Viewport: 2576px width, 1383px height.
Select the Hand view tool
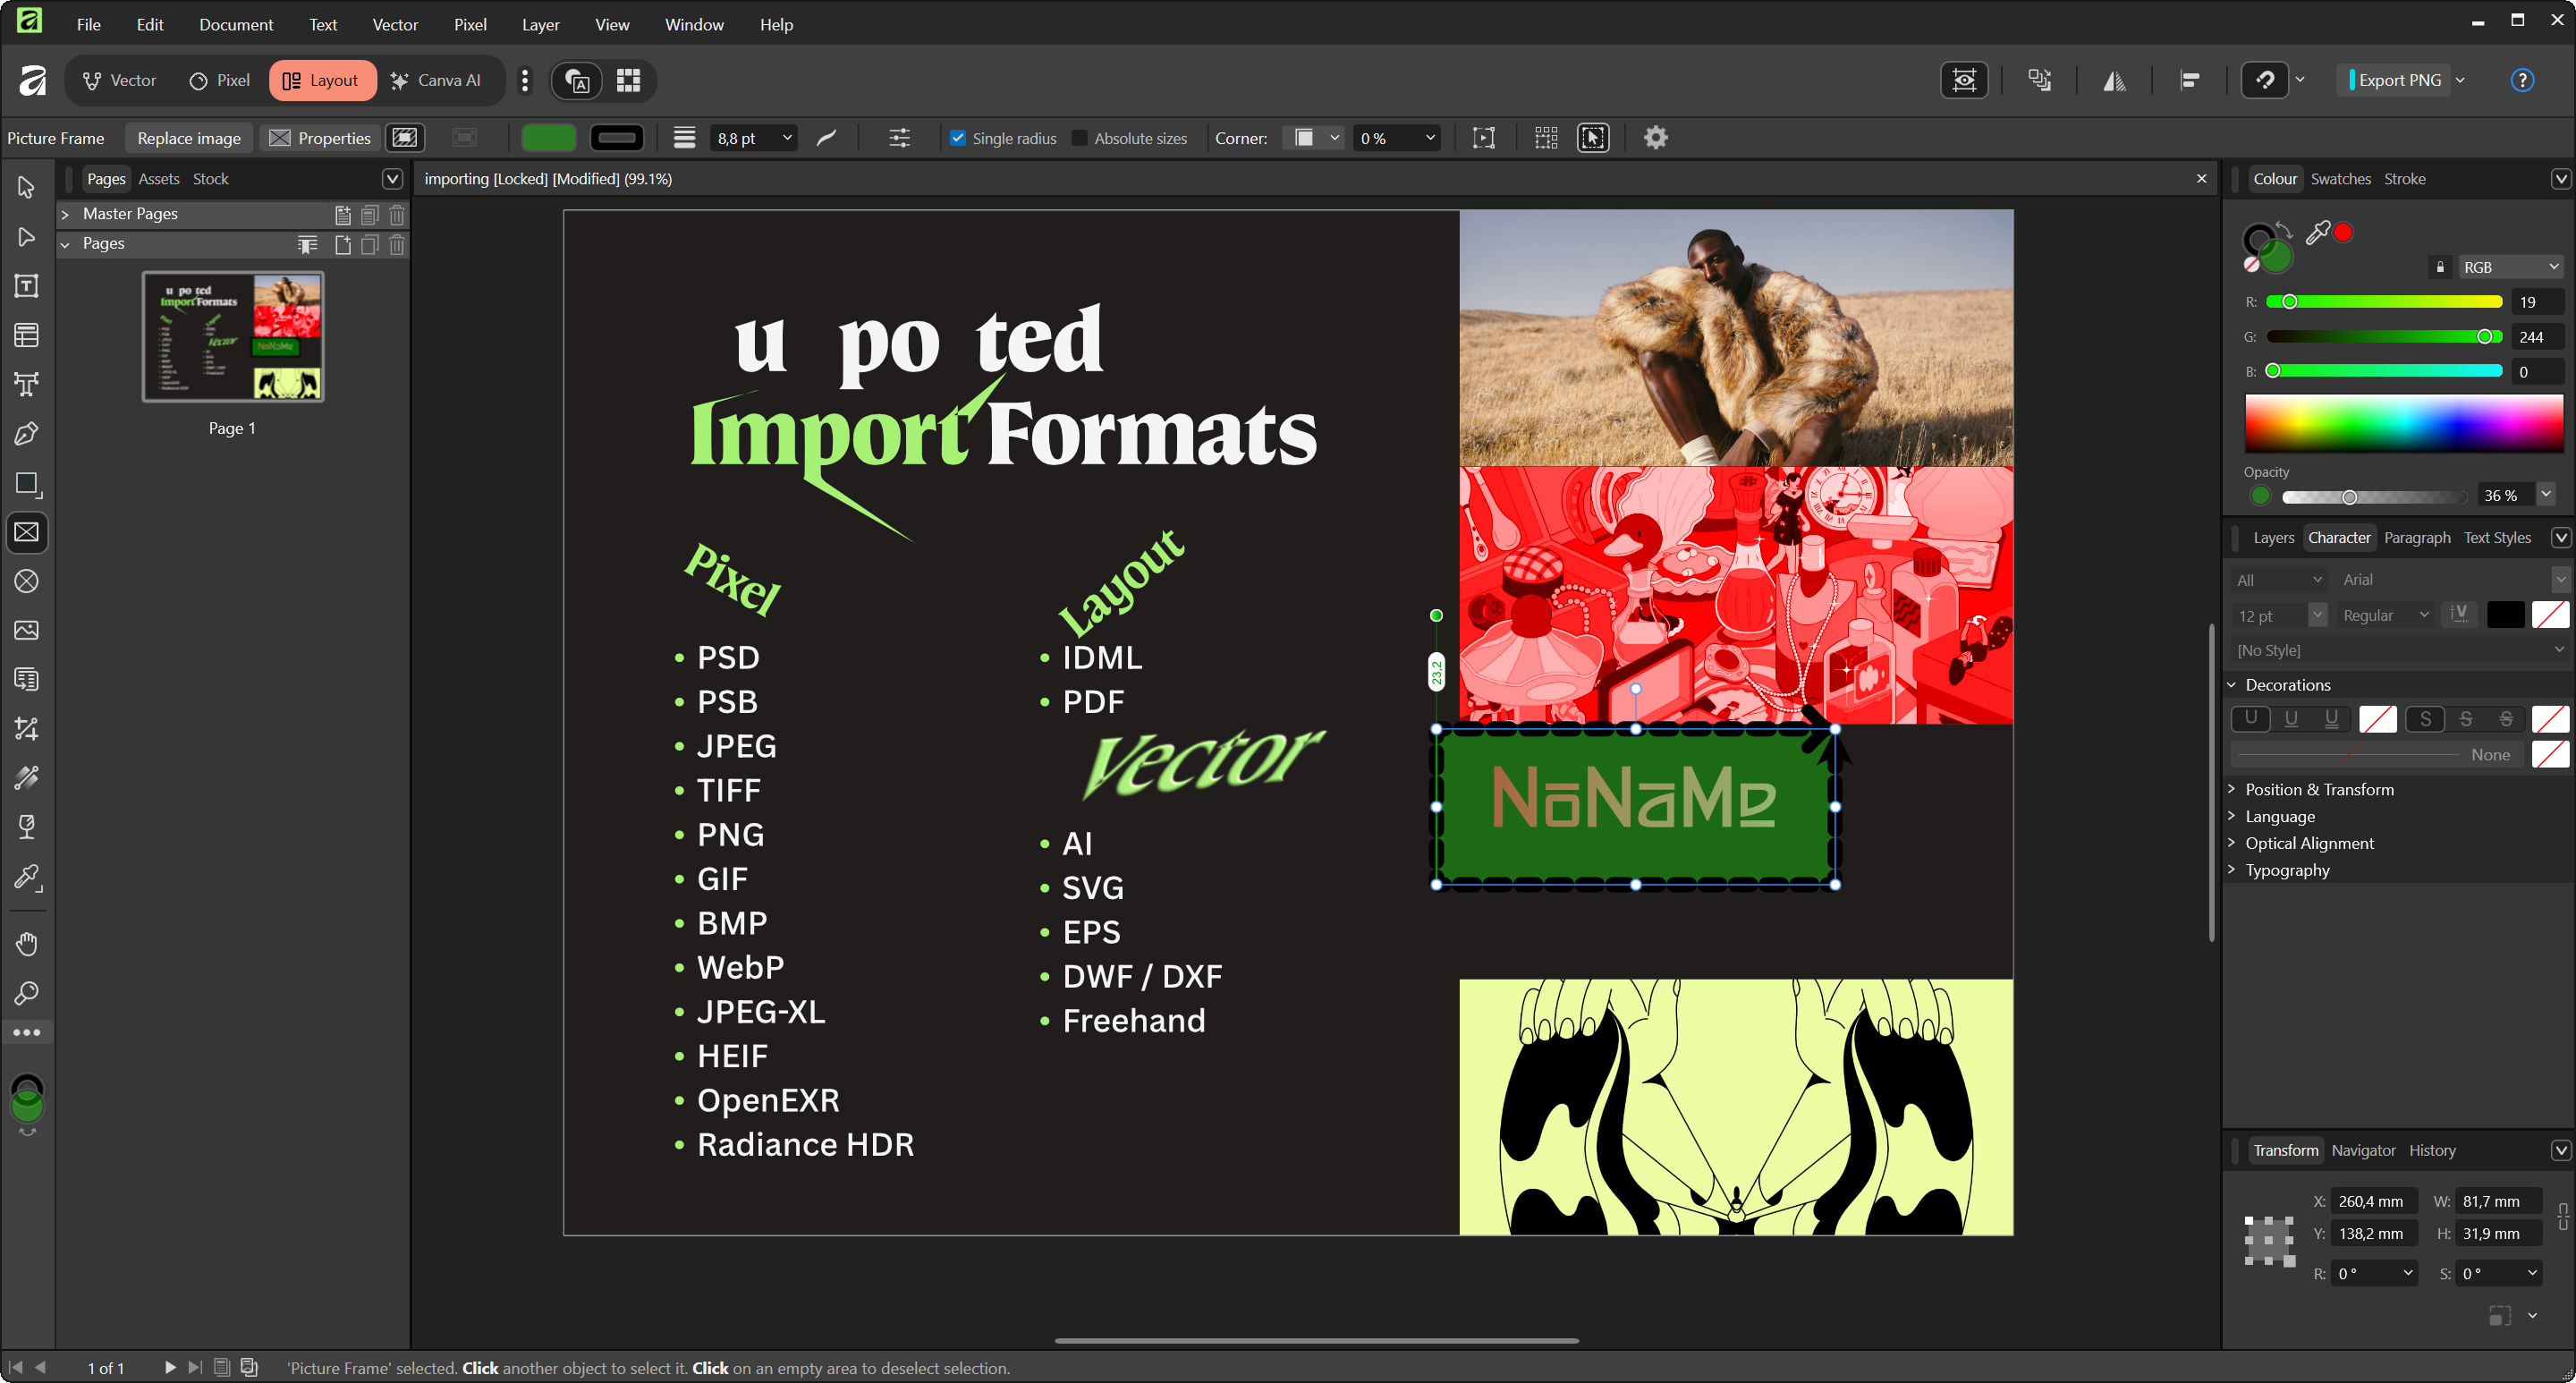[27, 943]
